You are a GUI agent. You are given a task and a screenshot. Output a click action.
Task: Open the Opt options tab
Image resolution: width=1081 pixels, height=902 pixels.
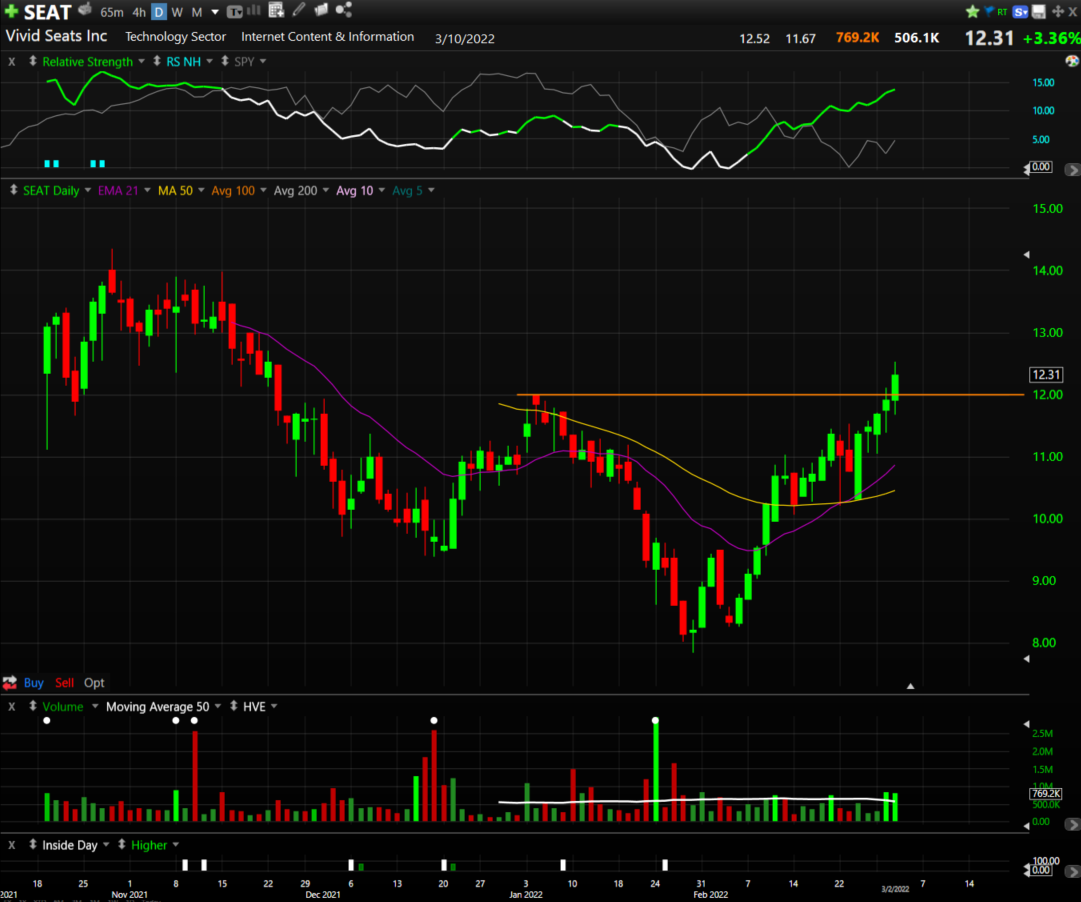94,683
